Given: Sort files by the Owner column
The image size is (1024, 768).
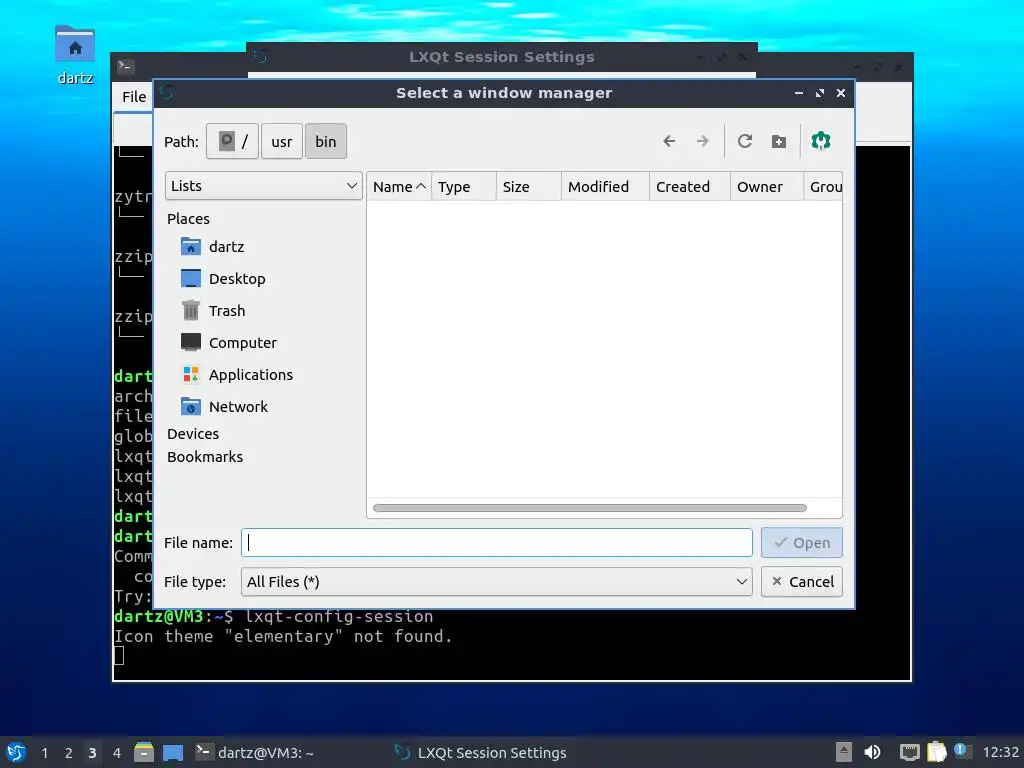Looking at the screenshot, I should [766, 187].
